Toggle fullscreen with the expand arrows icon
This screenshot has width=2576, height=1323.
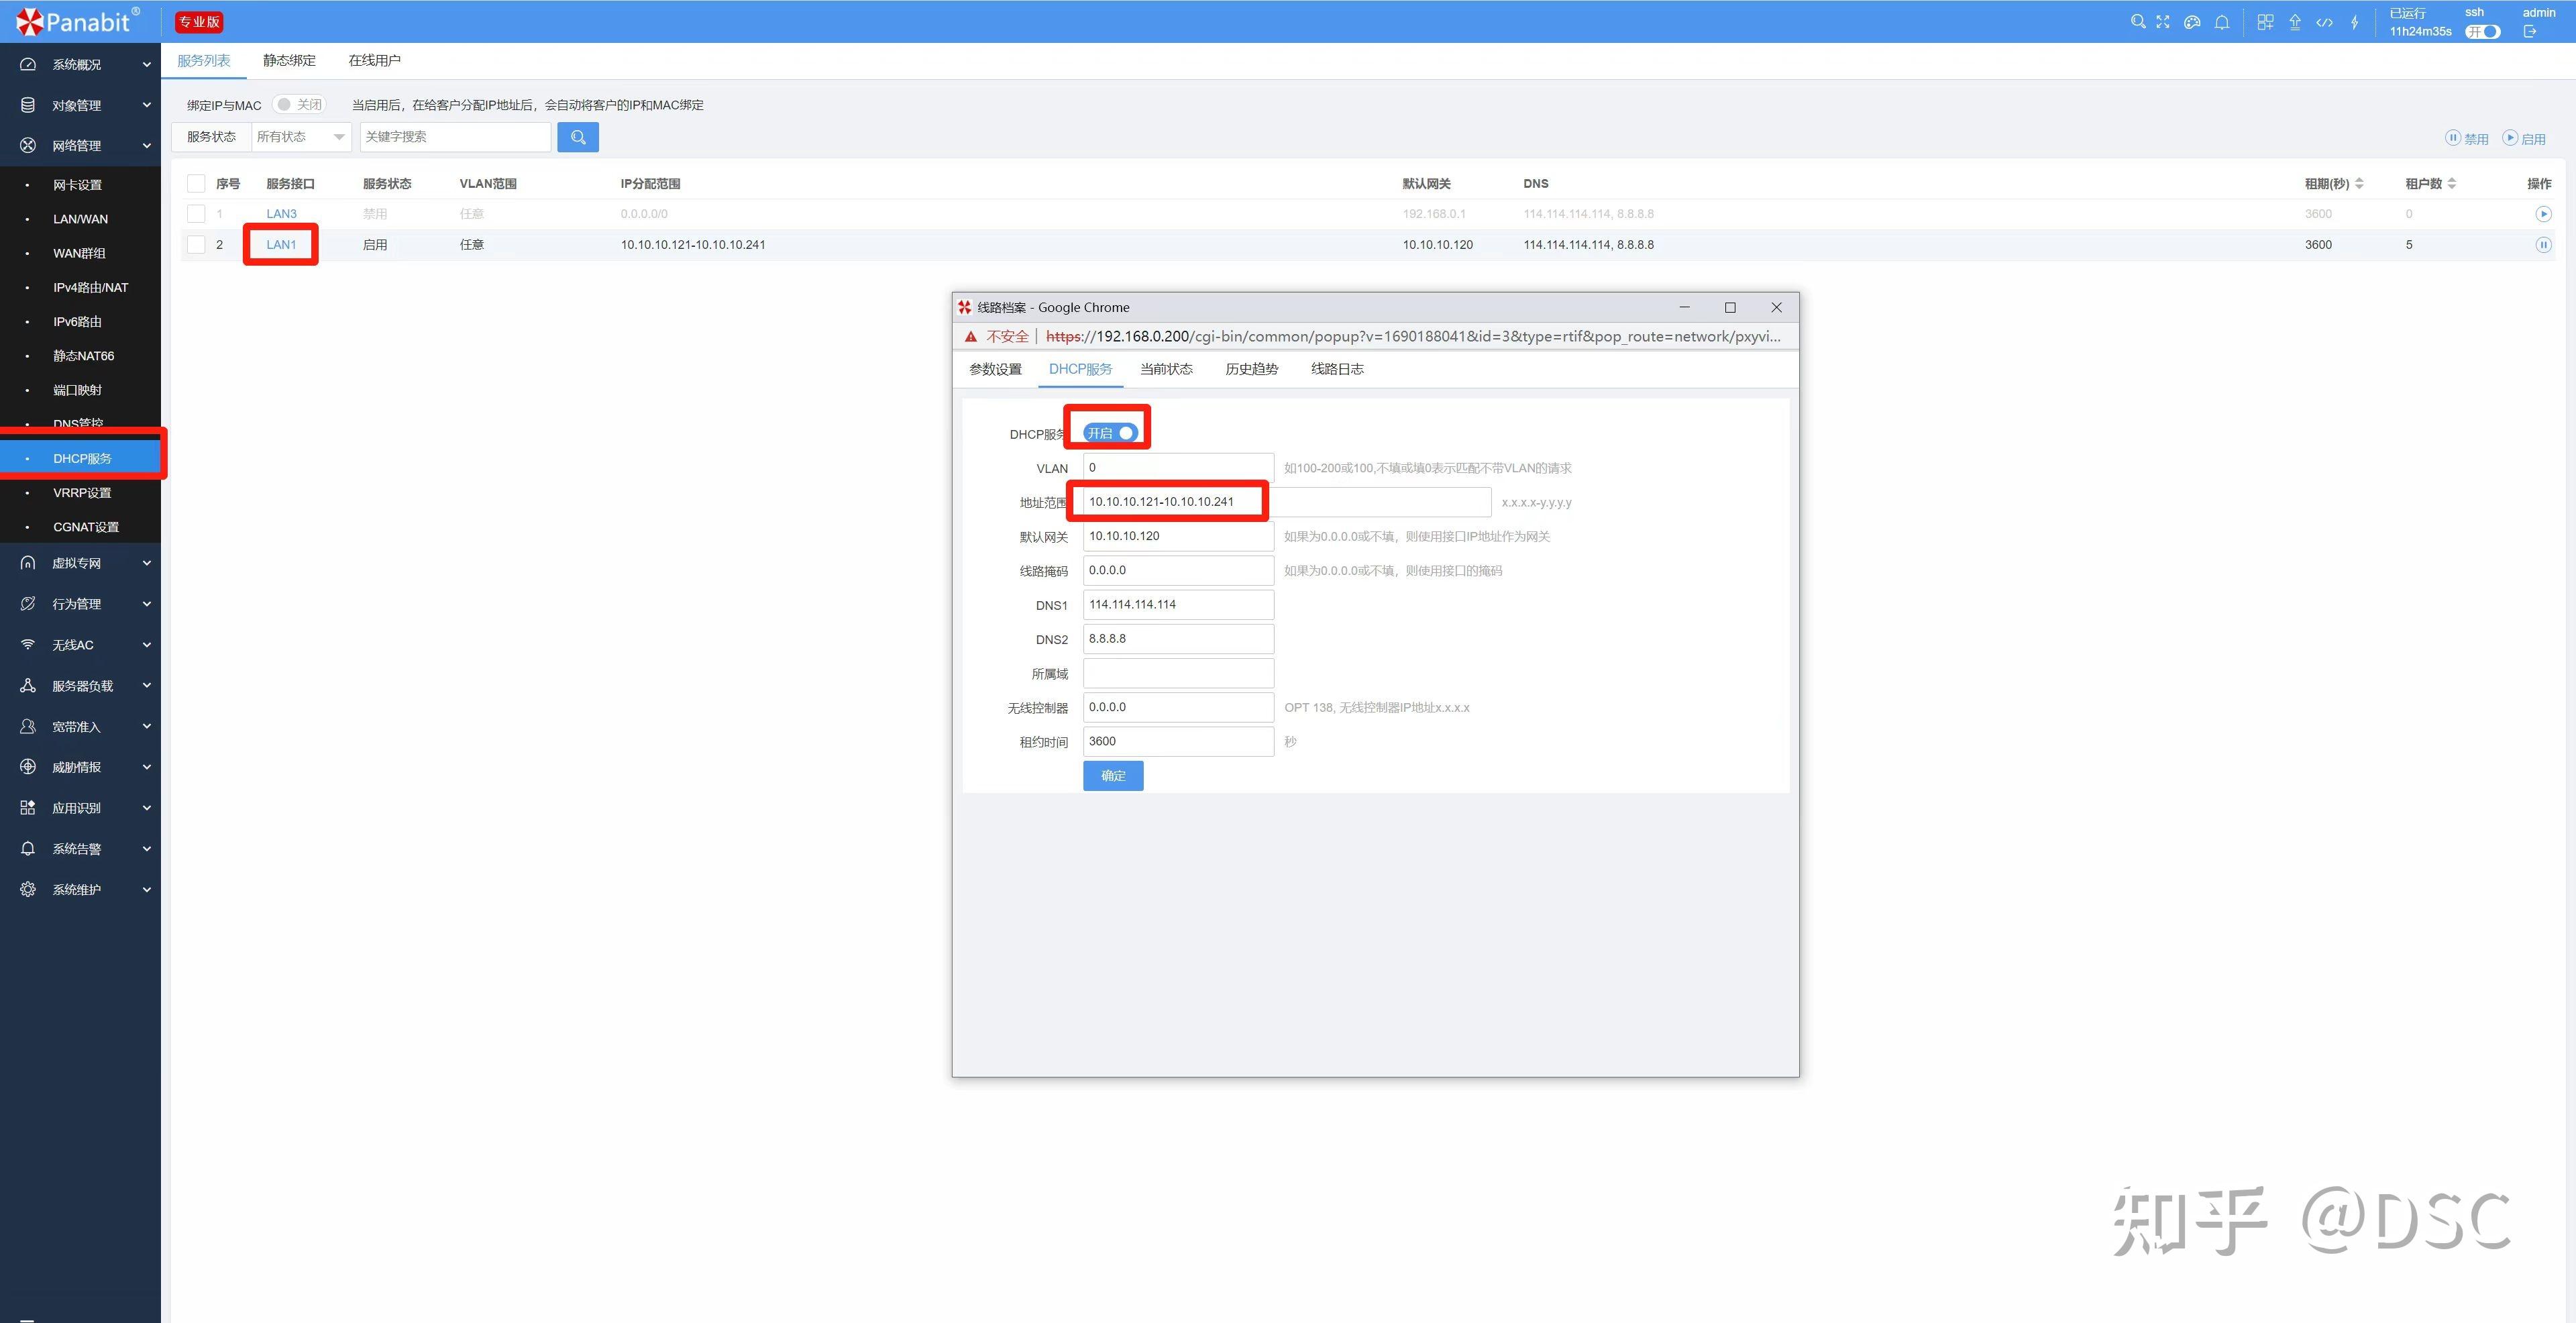2163,21
